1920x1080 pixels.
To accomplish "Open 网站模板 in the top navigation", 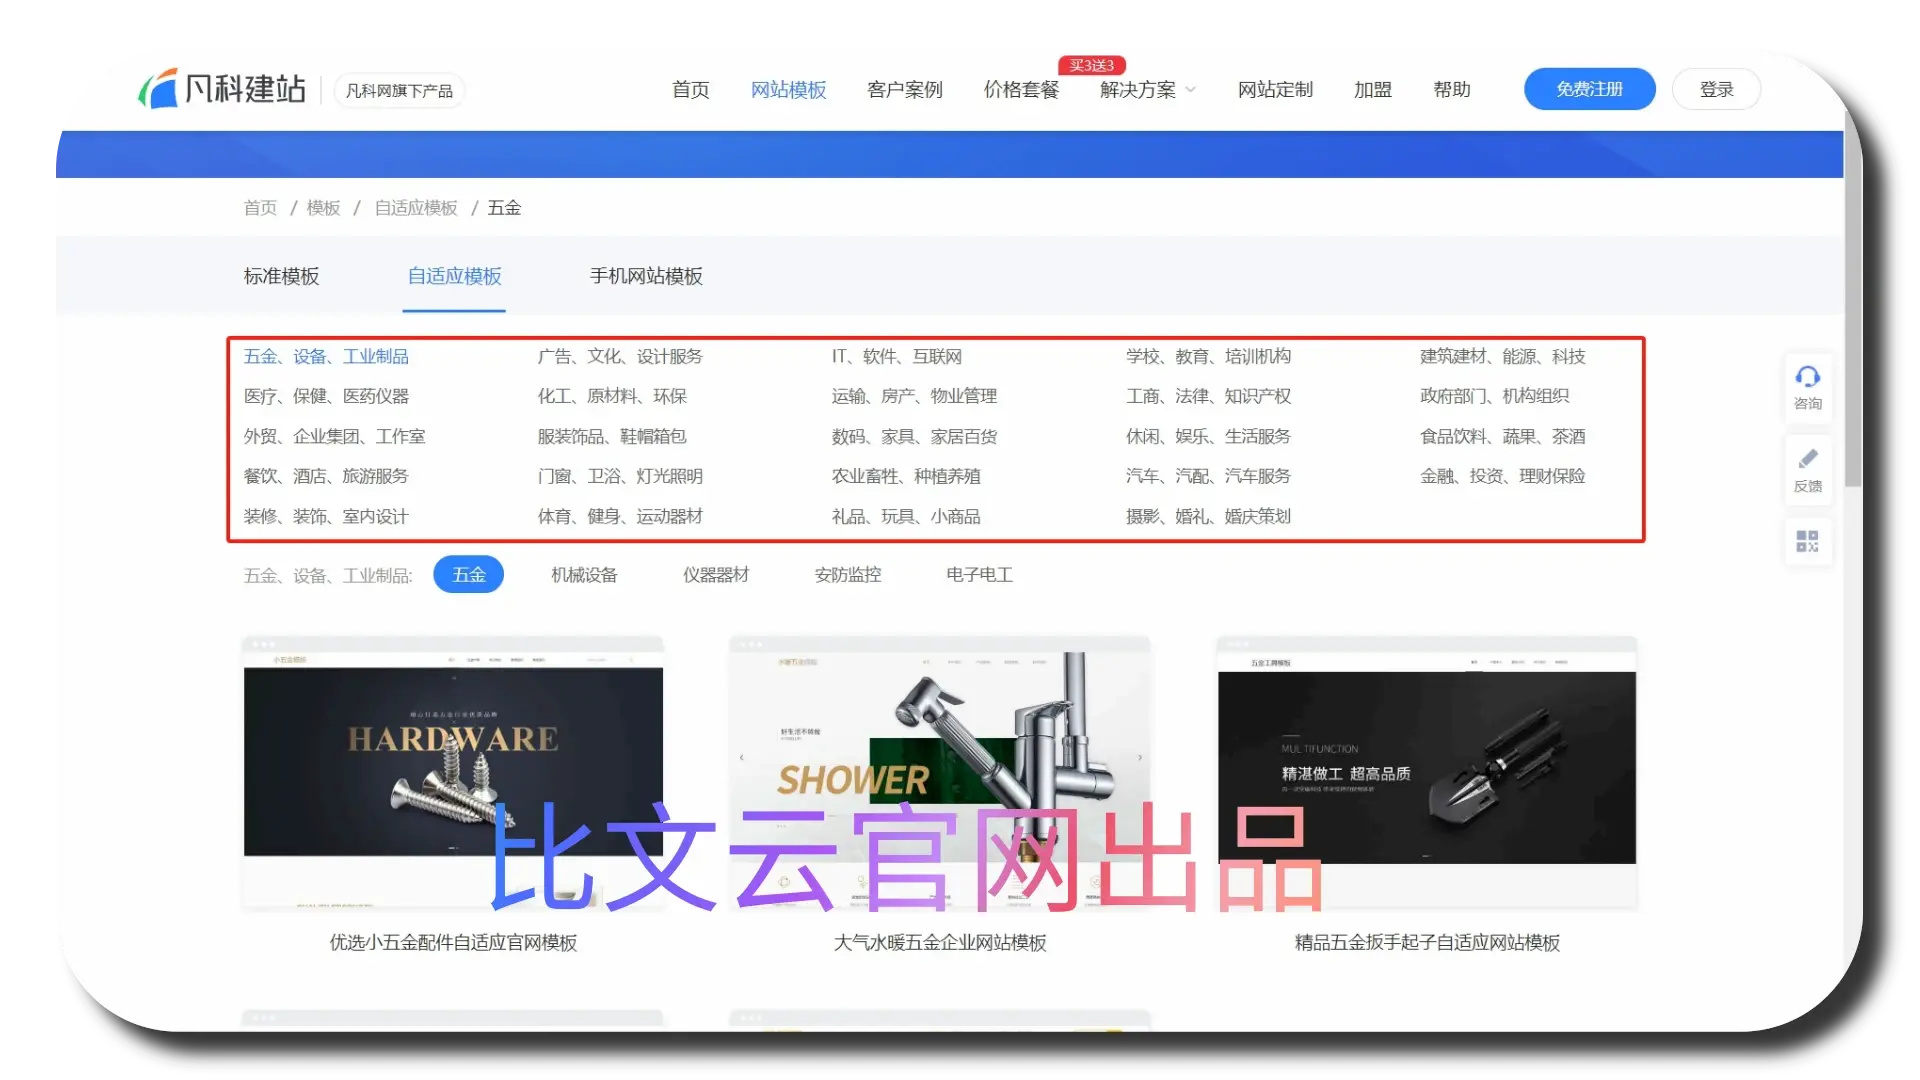I will point(789,90).
